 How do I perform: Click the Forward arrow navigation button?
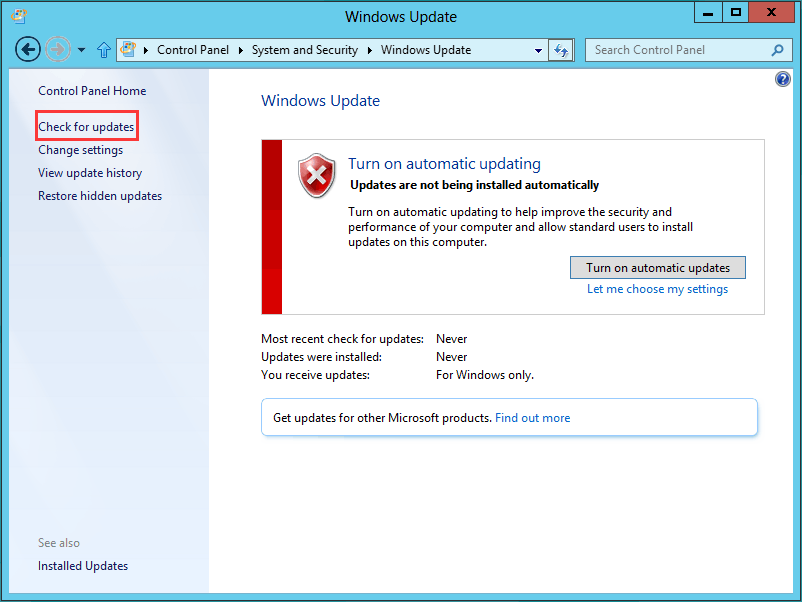pos(58,50)
